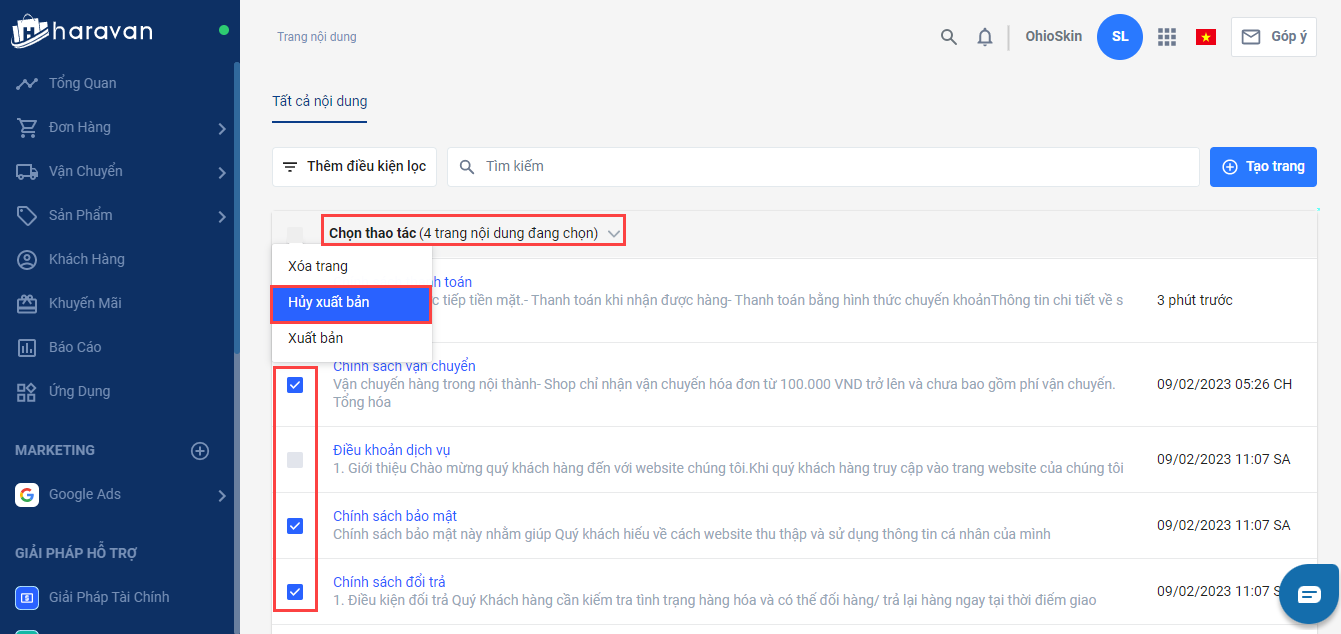Click Giải Pháp Tài Chính money icon
Image resolution: width=1341 pixels, height=634 pixels.
27,597
